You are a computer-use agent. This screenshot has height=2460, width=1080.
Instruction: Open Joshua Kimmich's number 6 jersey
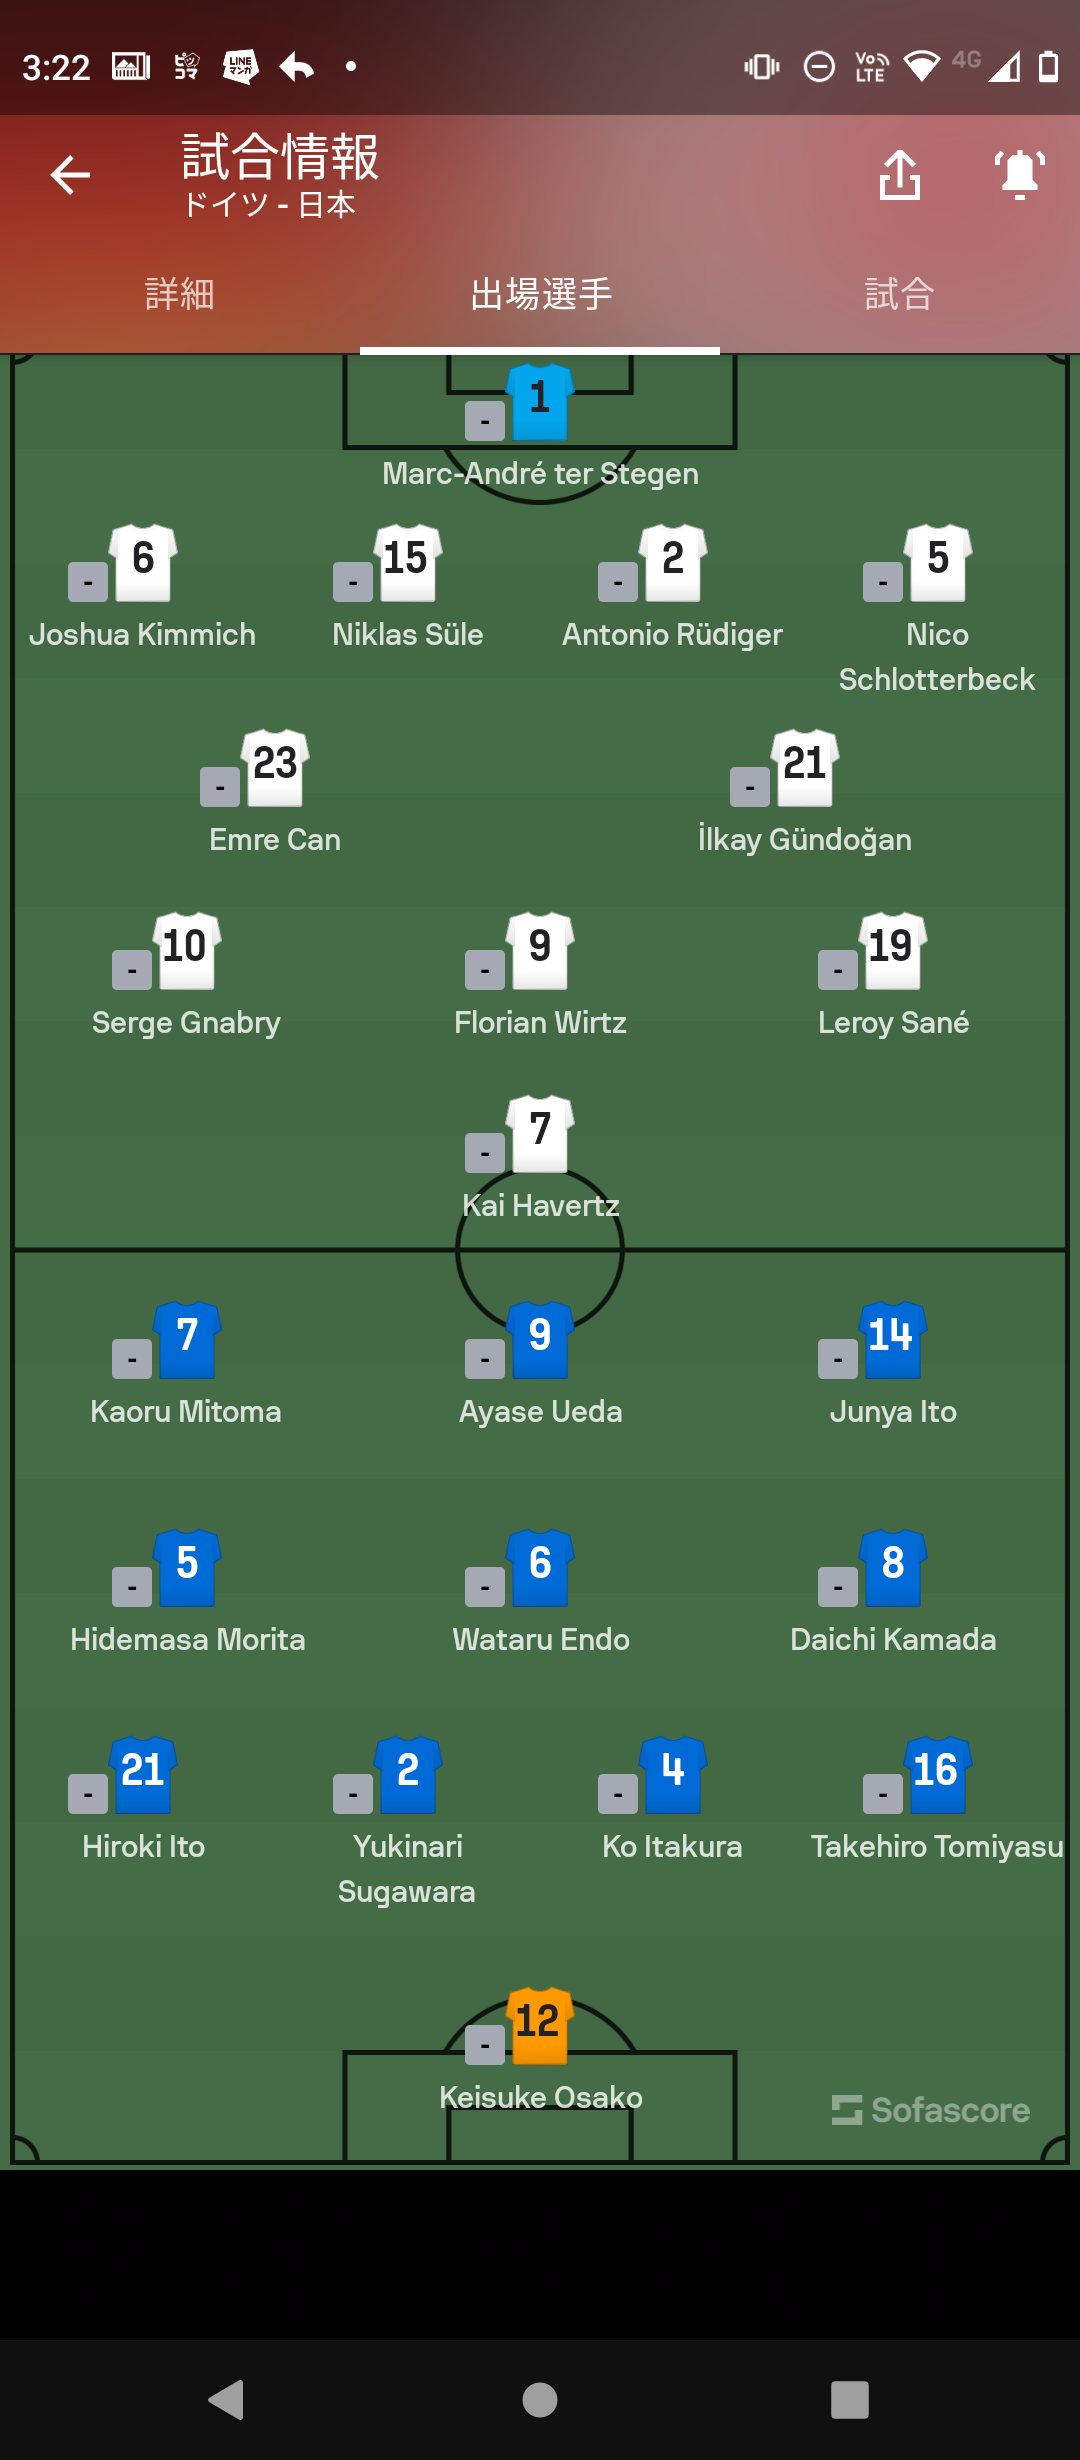pyautogui.click(x=143, y=563)
